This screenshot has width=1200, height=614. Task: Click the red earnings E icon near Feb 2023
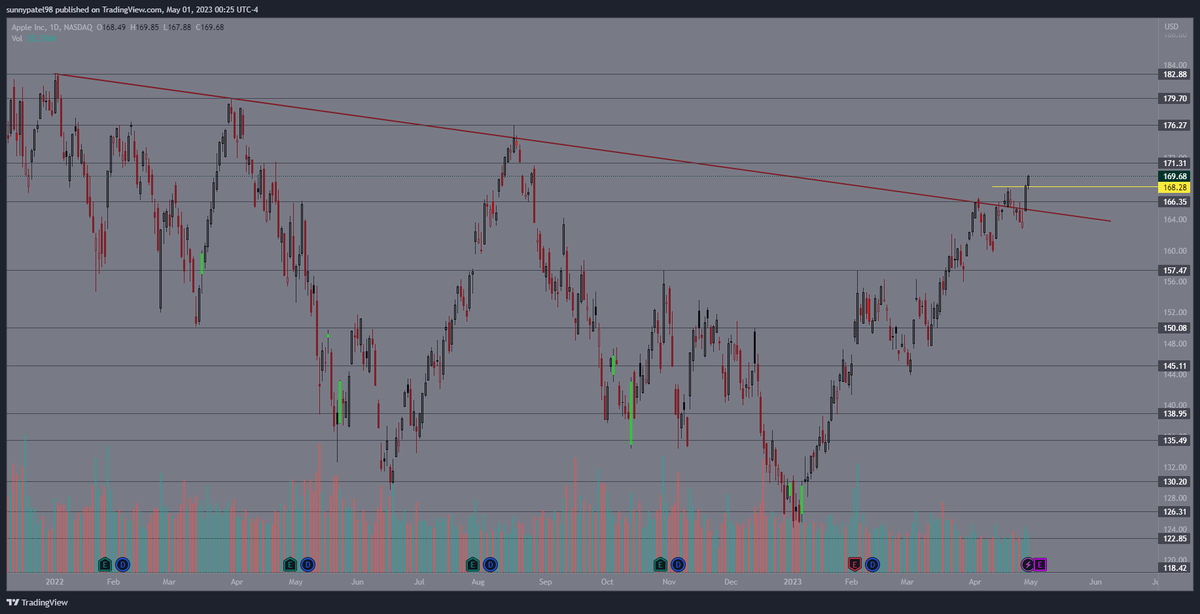[855, 564]
